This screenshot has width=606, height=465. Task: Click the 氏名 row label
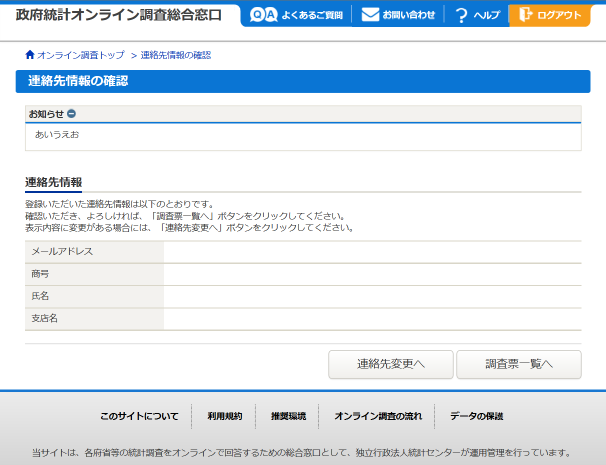coord(40,296)
